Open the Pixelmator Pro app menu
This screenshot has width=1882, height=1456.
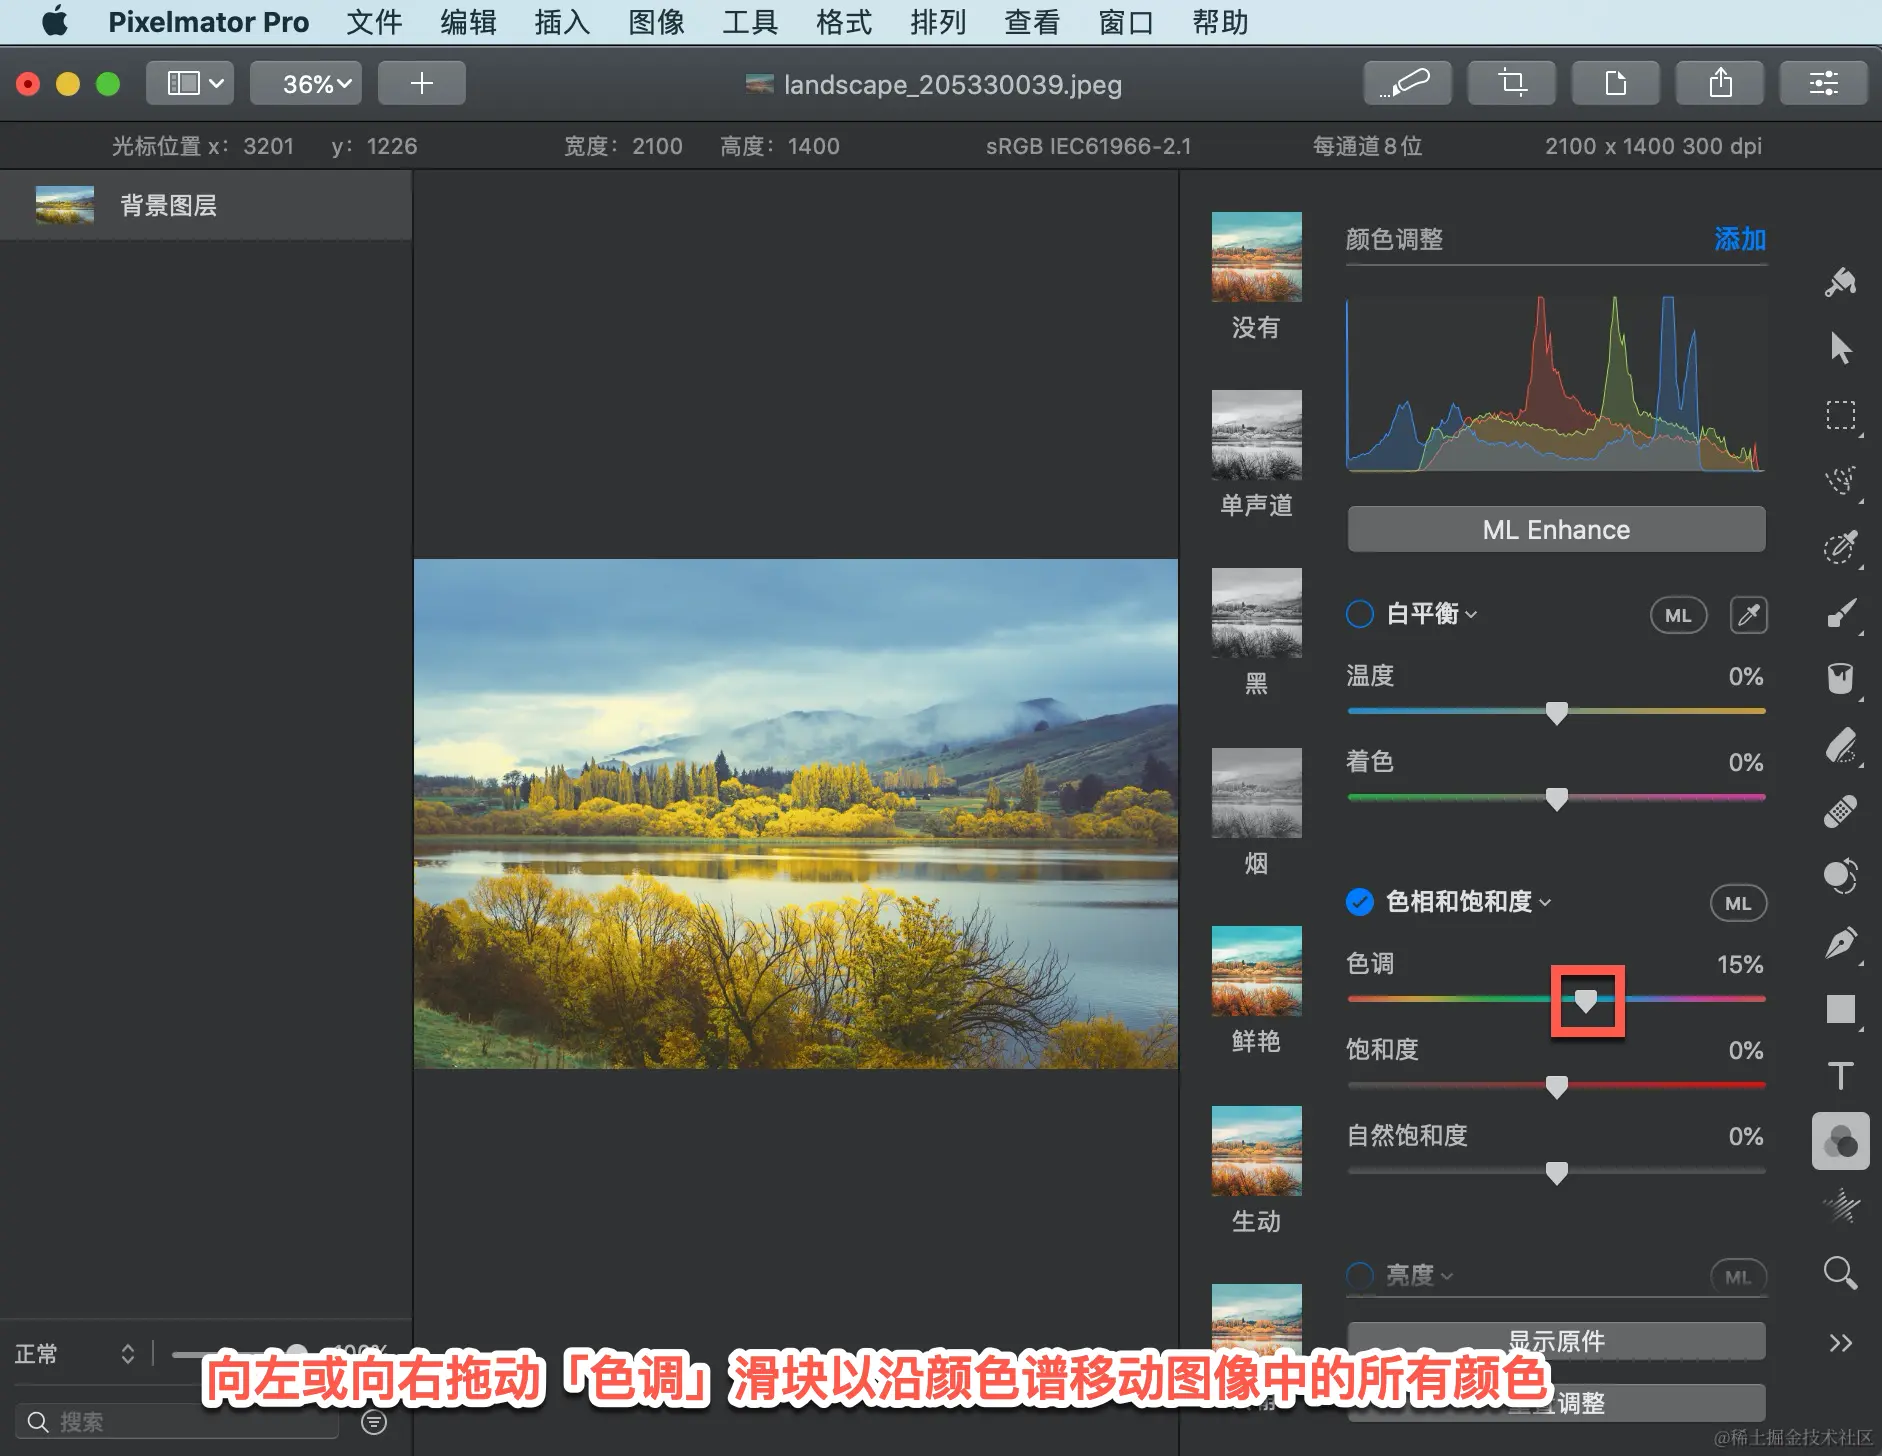point(208,22)
